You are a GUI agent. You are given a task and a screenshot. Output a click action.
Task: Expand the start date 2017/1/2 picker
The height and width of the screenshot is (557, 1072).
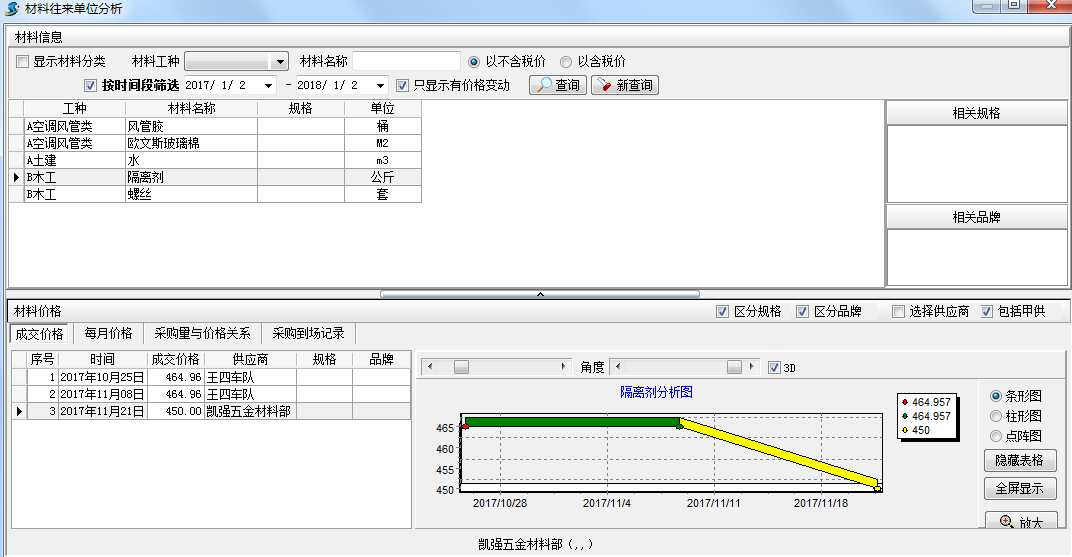[268, 85]
